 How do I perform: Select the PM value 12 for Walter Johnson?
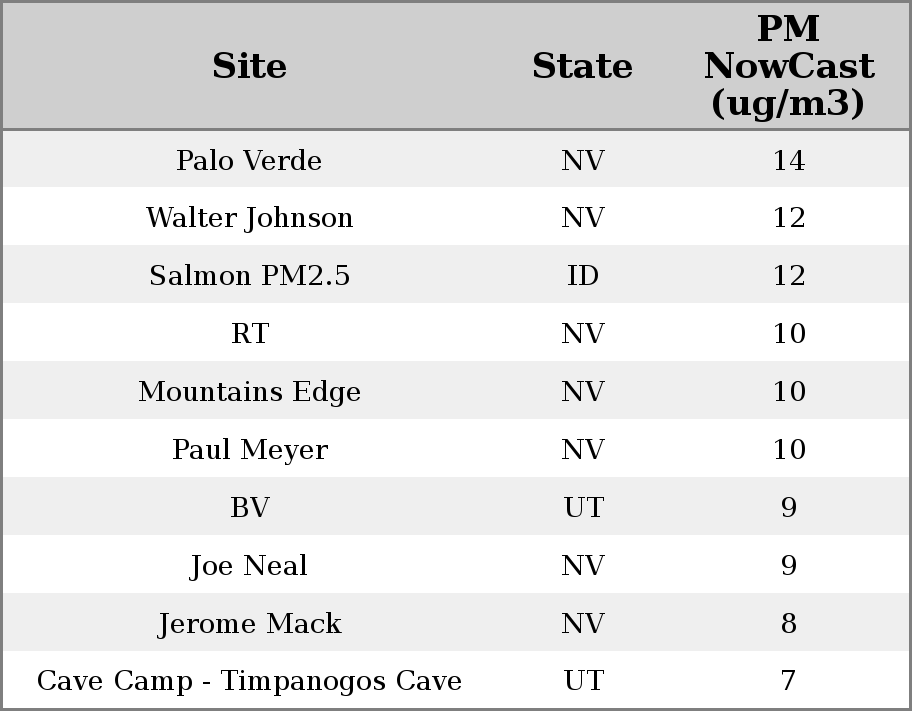pyautogui.click(x=788, y=218)
